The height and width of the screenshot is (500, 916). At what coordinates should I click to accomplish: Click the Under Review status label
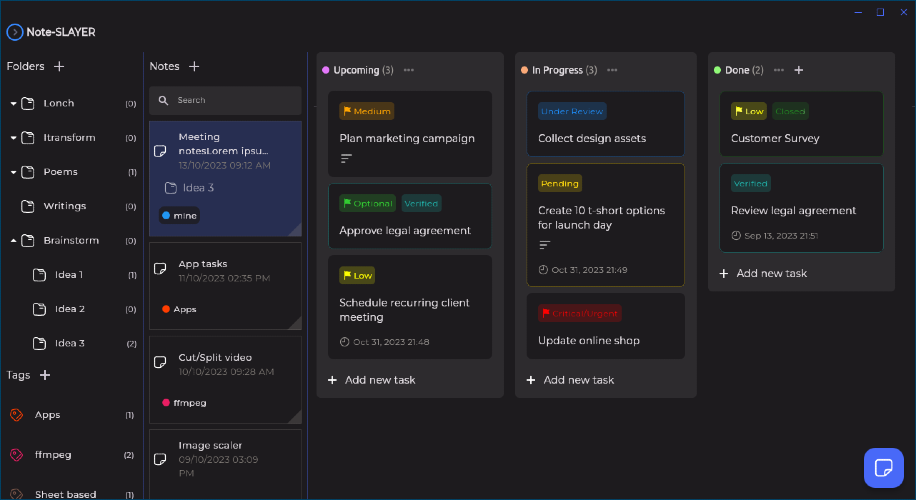click(x=572, y=111)
